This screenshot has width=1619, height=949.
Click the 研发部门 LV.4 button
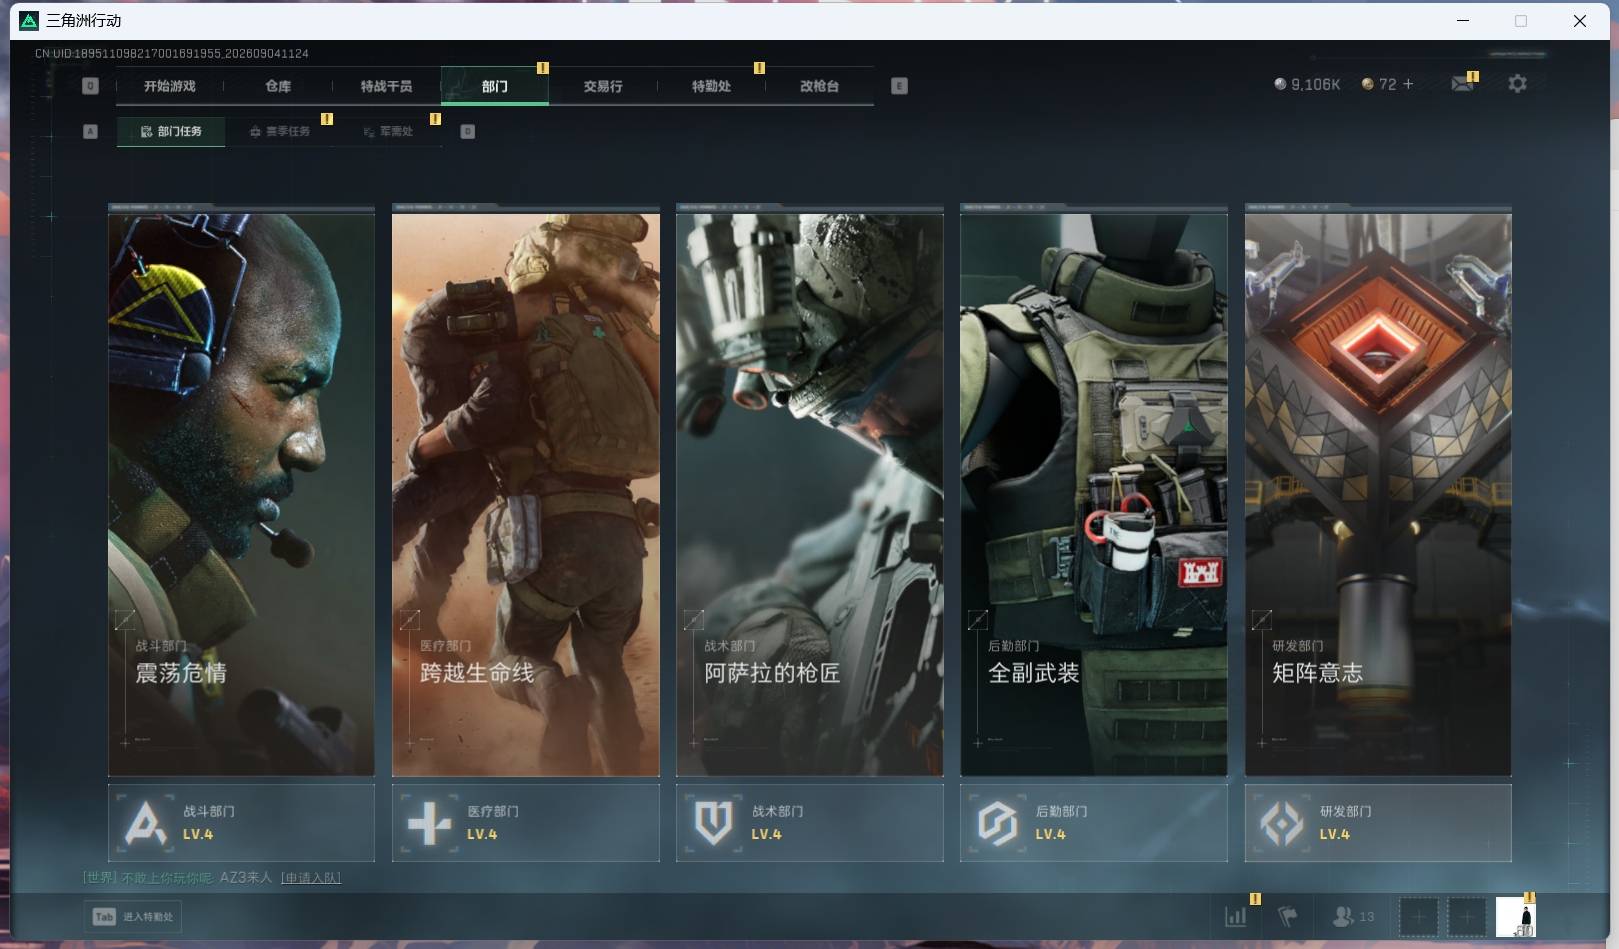[1377, 823]
